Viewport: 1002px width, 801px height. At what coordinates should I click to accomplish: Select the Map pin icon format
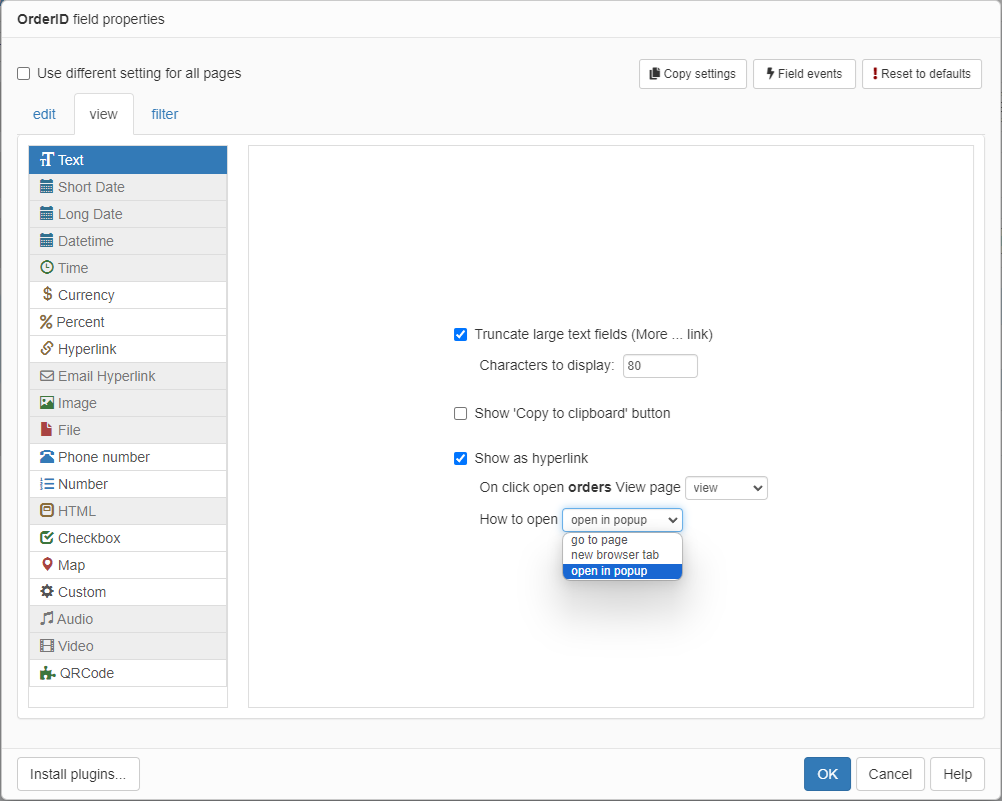[x=47, y=565]
